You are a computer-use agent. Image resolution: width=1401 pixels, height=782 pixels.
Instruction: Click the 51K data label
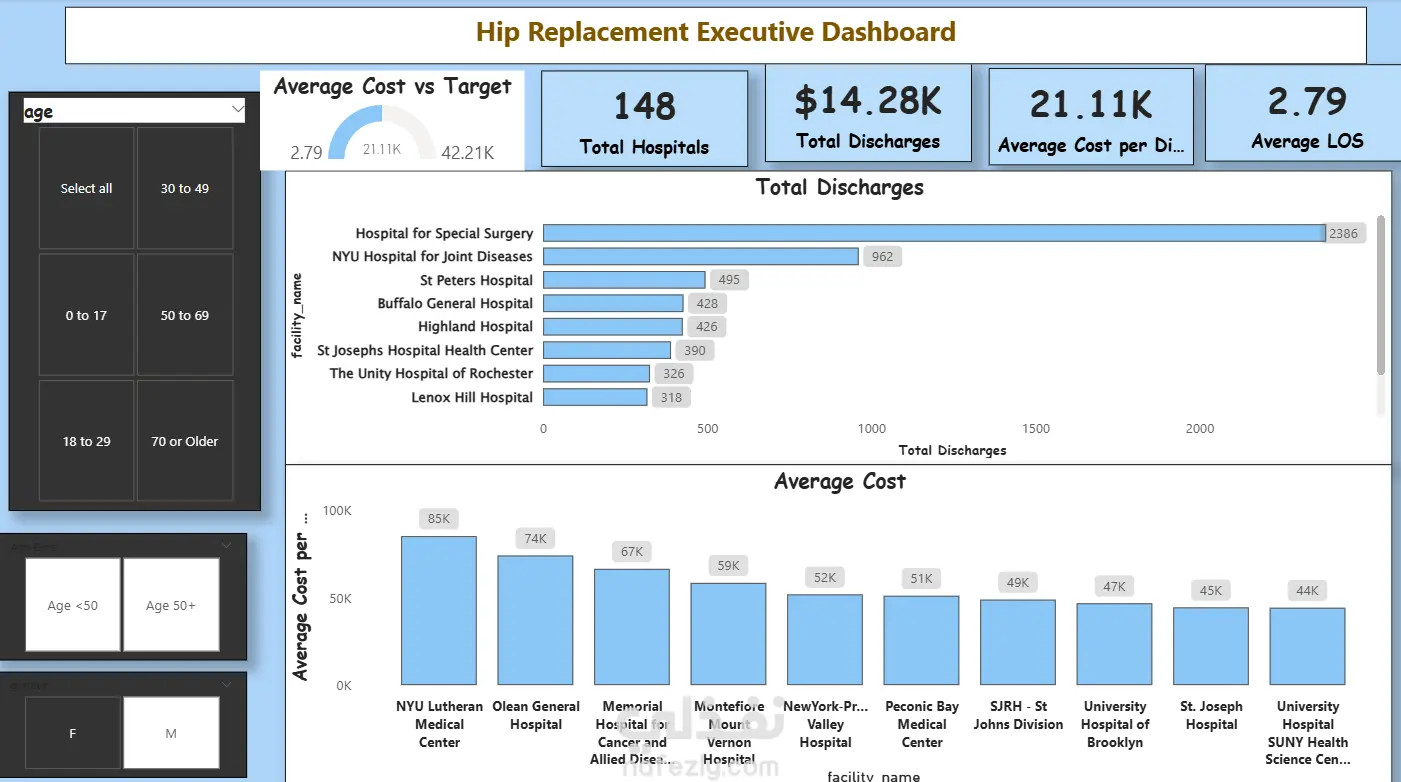(x=921, y=578)
